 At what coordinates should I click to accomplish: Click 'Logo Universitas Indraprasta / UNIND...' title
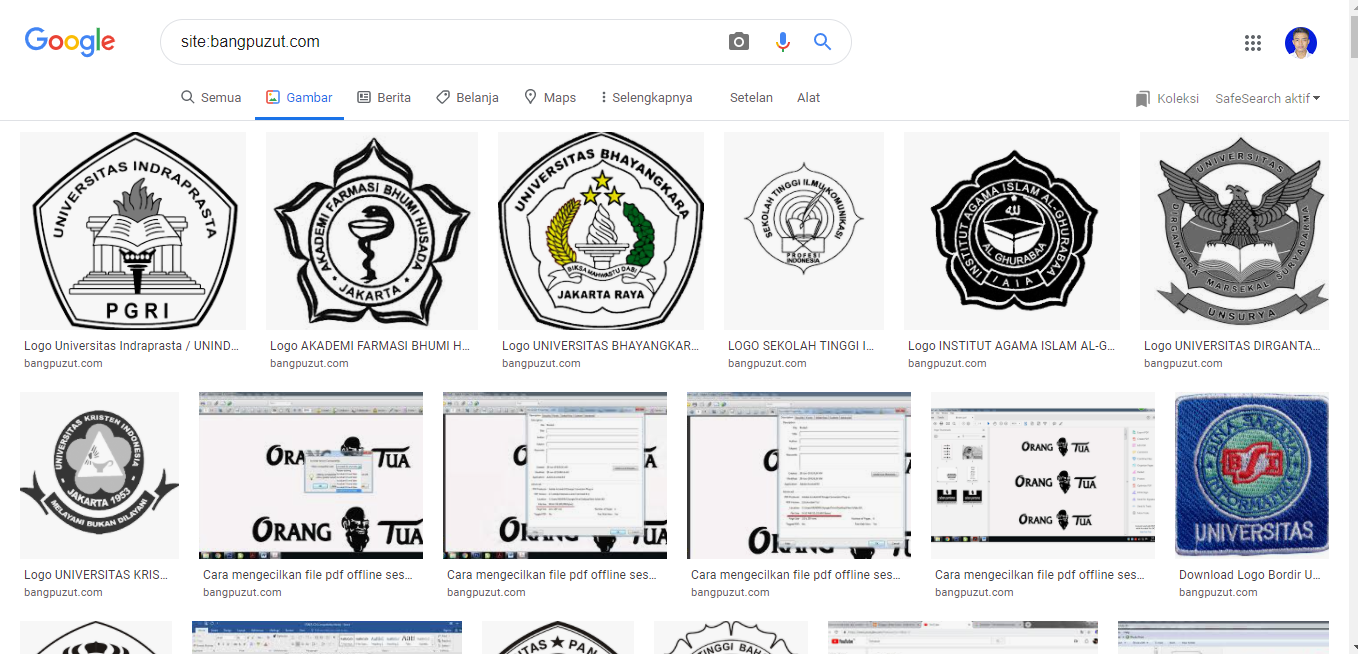pos(132,346)
